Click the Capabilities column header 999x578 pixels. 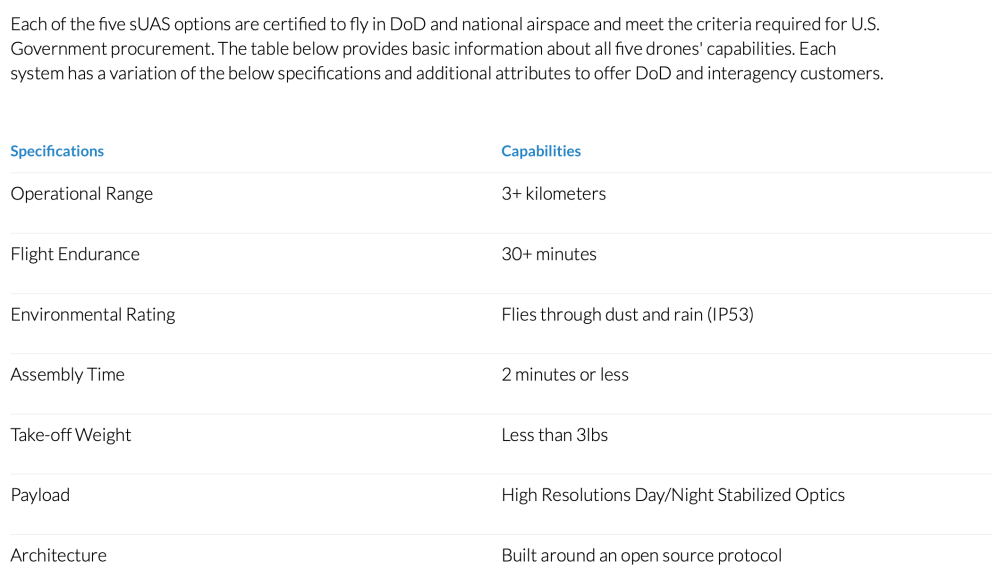click(541, 151)
